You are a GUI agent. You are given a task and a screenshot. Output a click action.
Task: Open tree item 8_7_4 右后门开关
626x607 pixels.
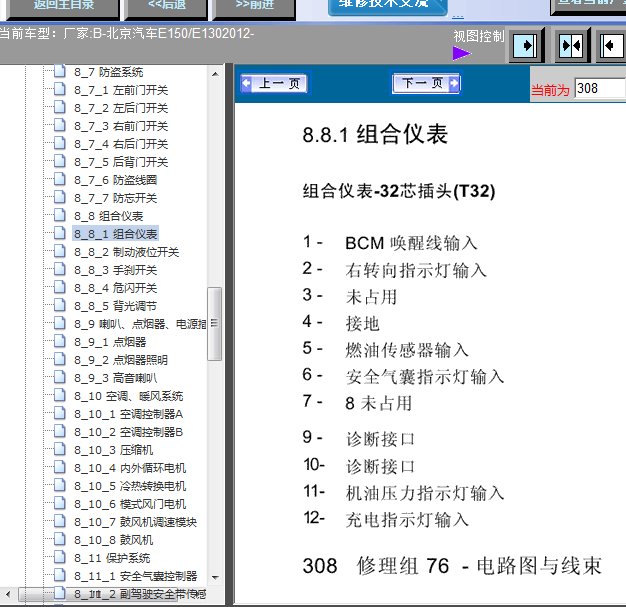(x=121, y=144)
